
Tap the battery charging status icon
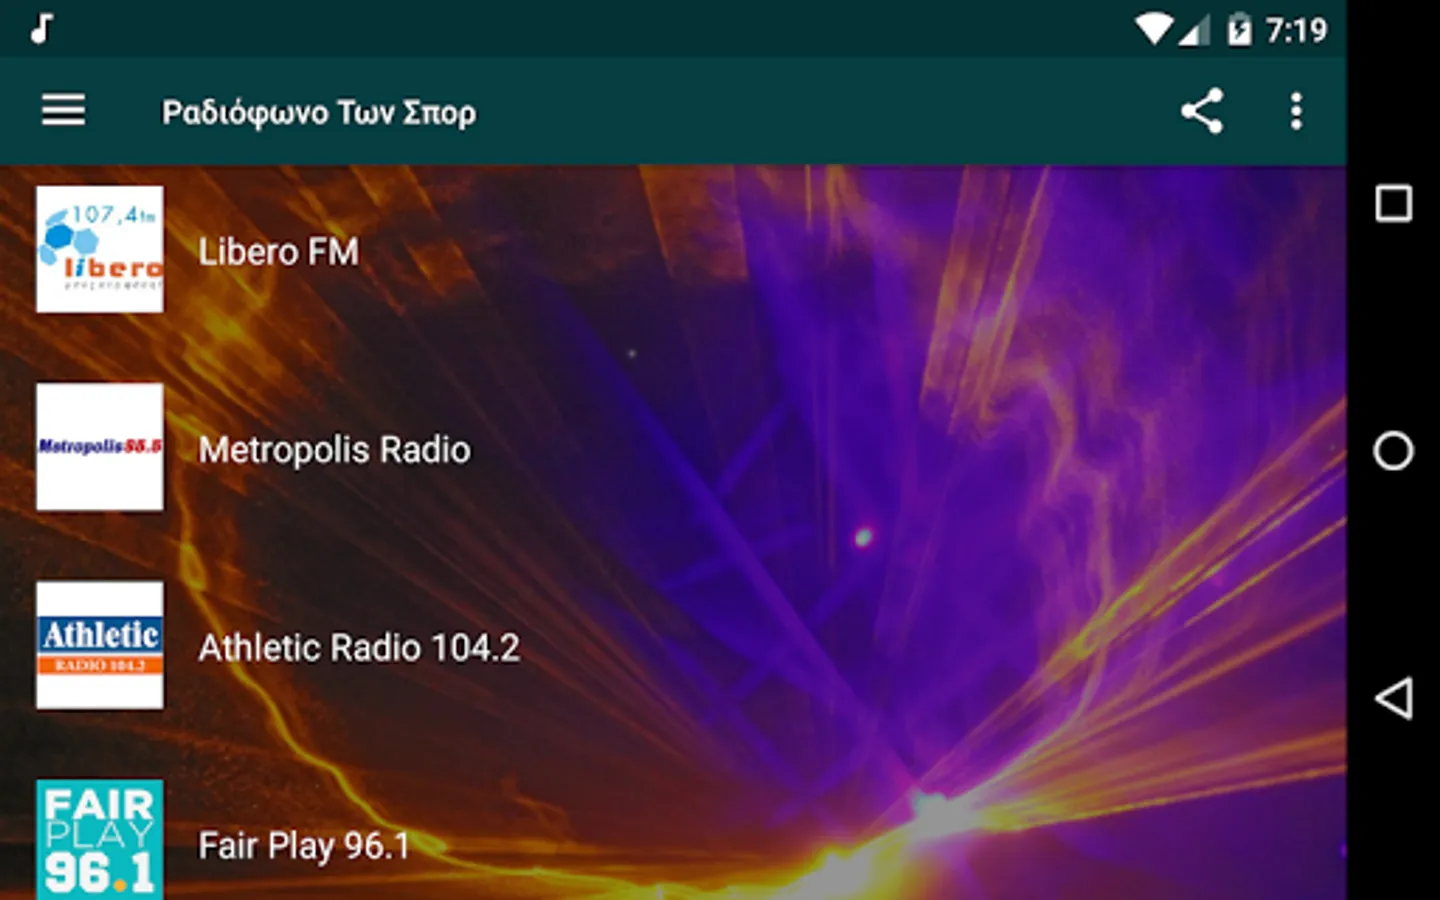point(1239,29)
